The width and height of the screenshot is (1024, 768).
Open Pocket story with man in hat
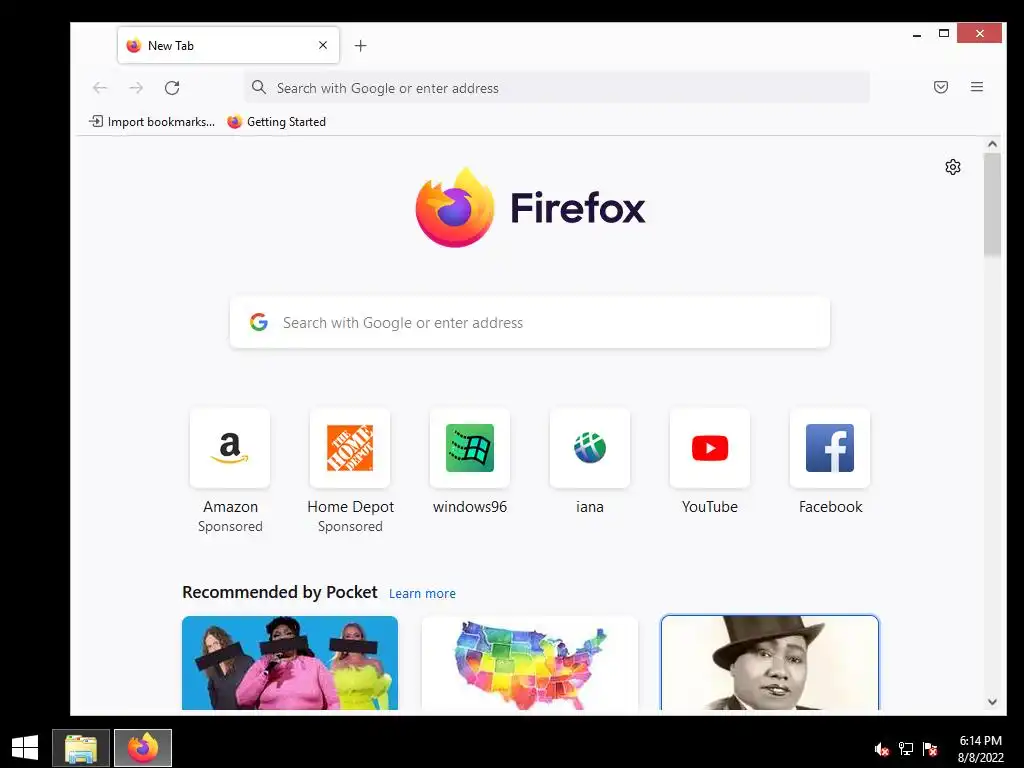tap(770, 663)
